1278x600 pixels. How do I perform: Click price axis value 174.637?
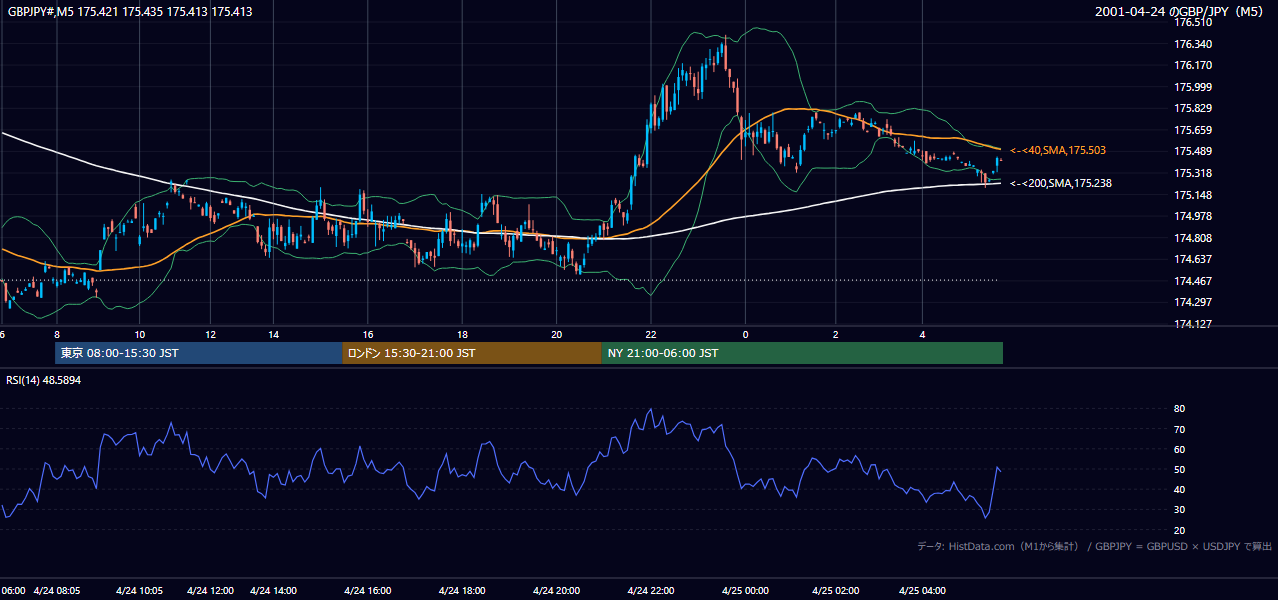[x=1193, y=259]
